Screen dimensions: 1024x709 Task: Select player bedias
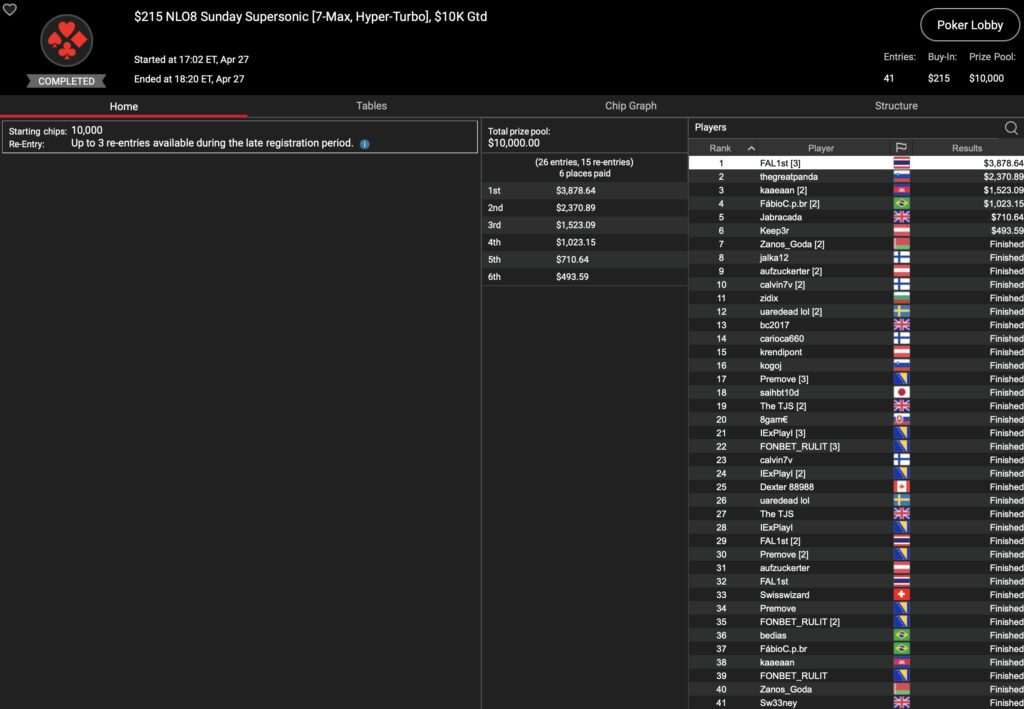pos(773,635)
